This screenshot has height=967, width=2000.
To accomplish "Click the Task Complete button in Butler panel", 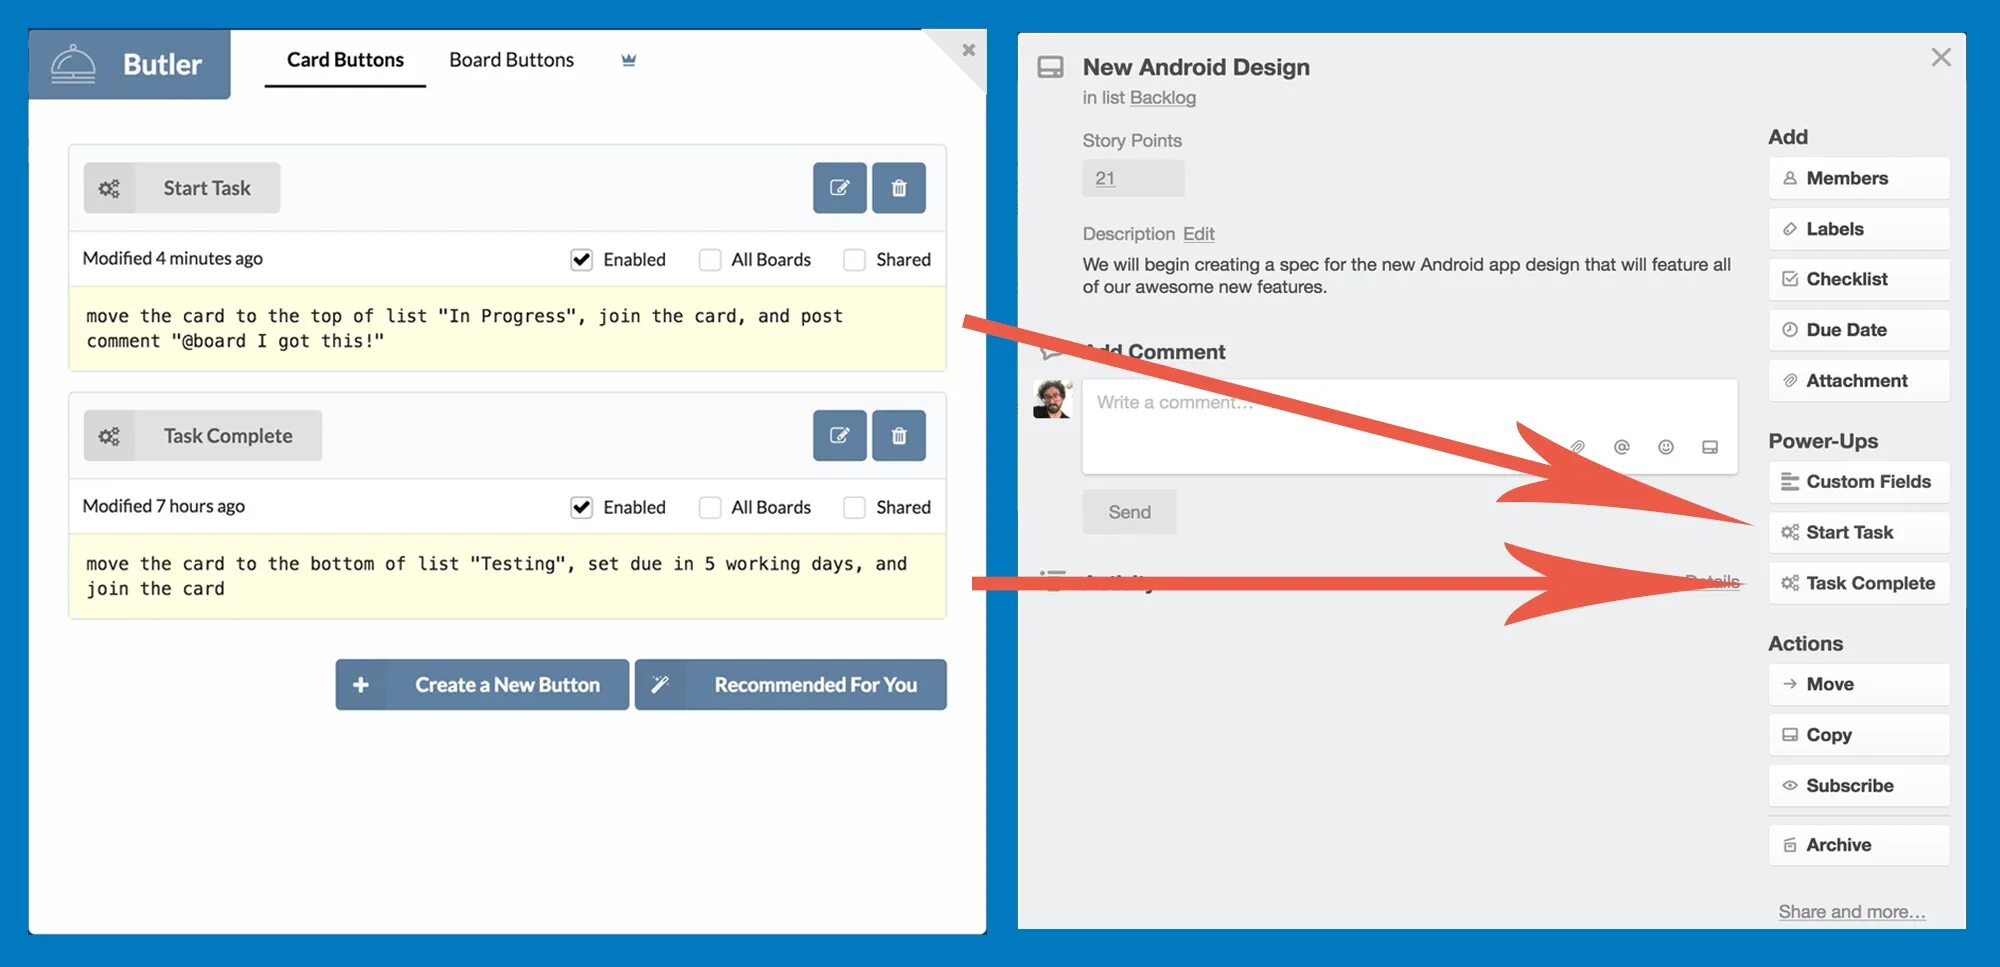I will [x=203, y=436].
